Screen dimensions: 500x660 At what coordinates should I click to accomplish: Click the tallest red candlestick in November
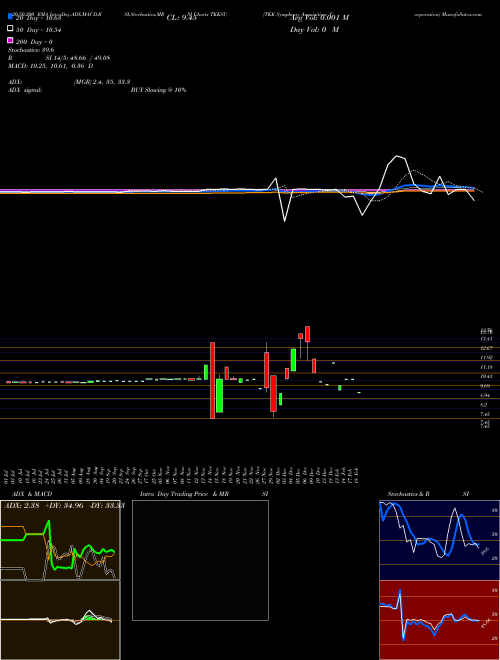click(x=213, y=381)
